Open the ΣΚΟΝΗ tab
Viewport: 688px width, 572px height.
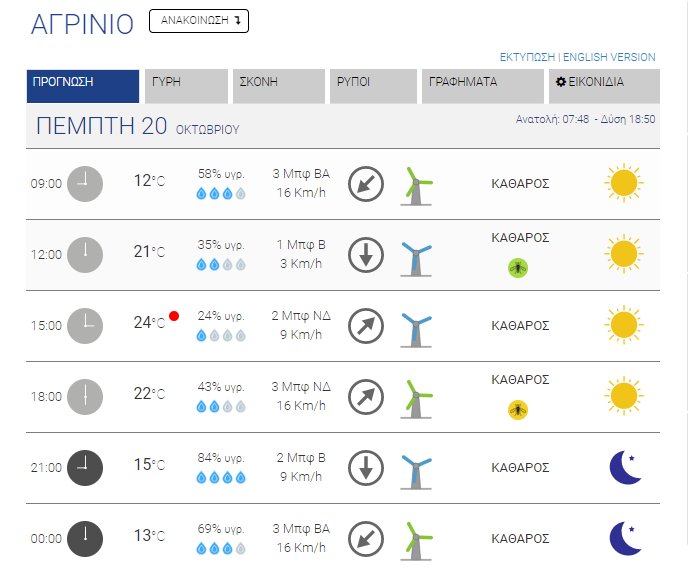point(279,86)
